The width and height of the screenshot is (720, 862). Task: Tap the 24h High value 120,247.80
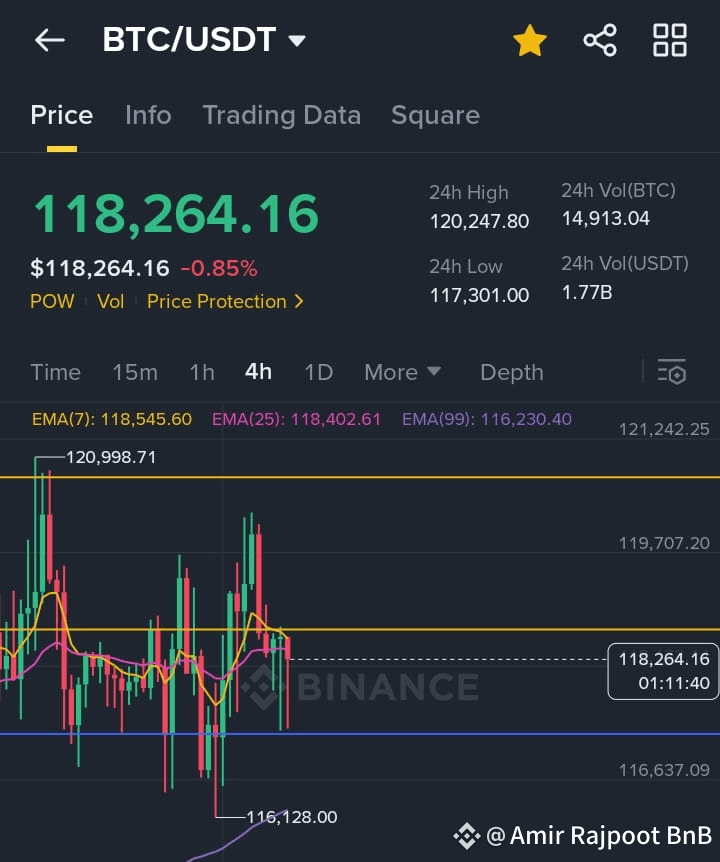pyautogui.click(x=479, y=222)
